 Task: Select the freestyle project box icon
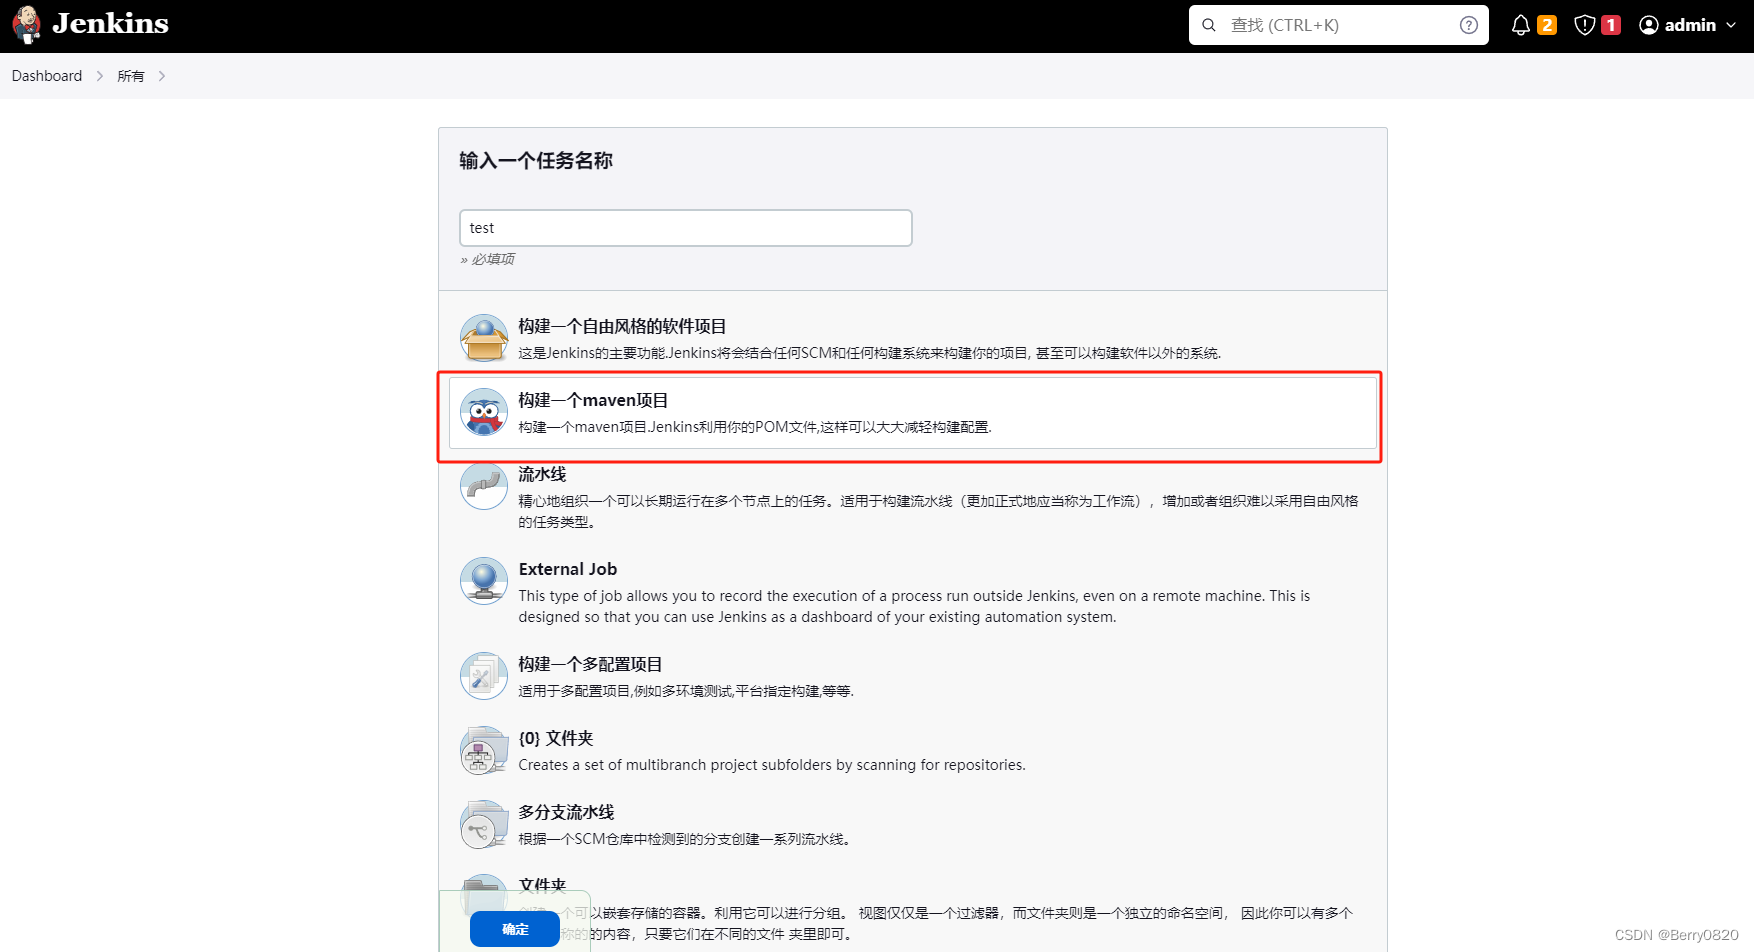pos(484,338)
